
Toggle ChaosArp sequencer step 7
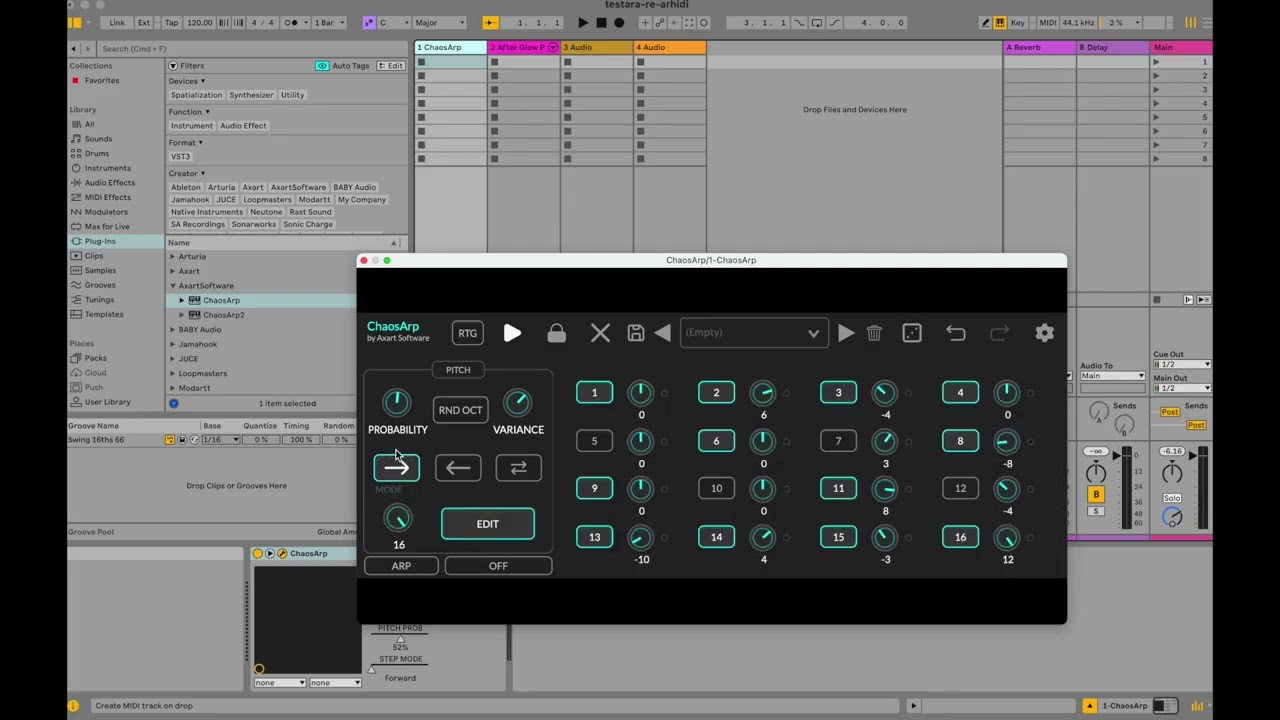pyautogui.click(x=838, y=441)
